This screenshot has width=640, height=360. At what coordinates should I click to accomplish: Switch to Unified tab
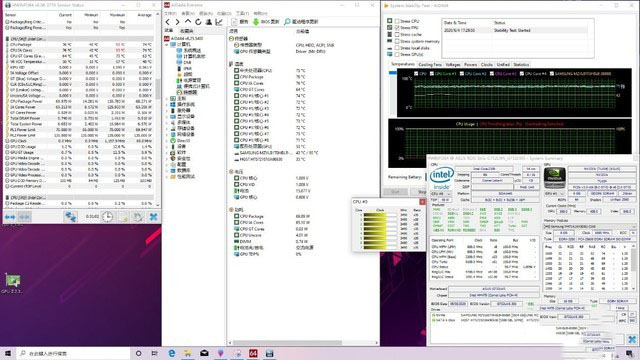coord(503,64)
